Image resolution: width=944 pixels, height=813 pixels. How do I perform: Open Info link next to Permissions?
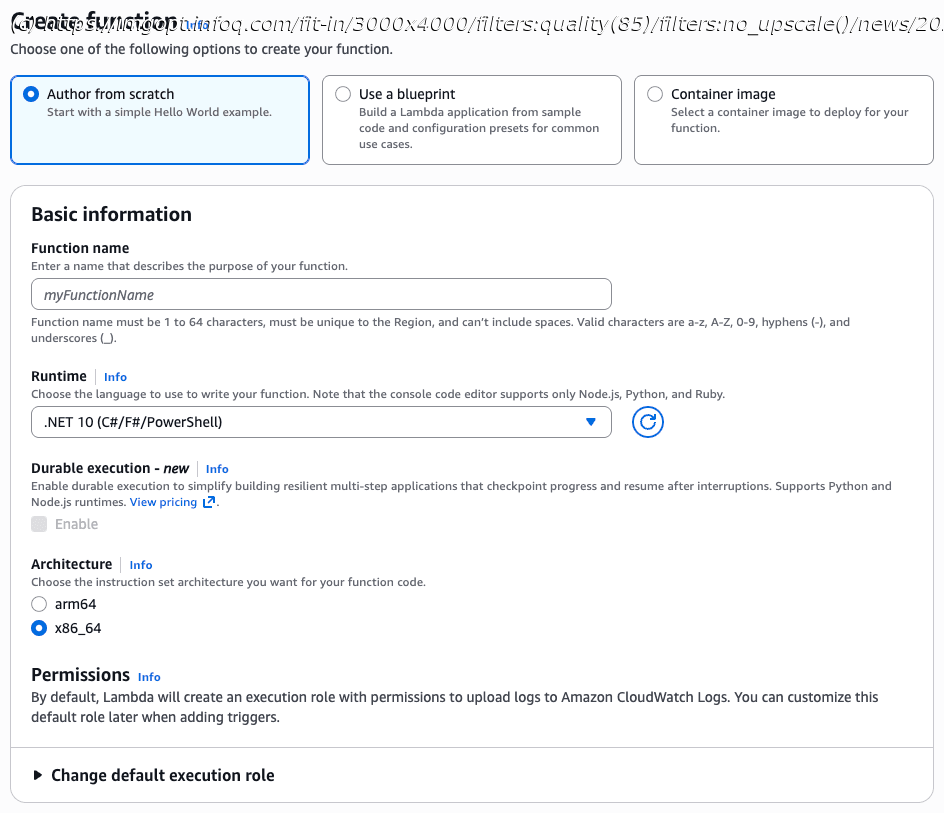point(149,677)
